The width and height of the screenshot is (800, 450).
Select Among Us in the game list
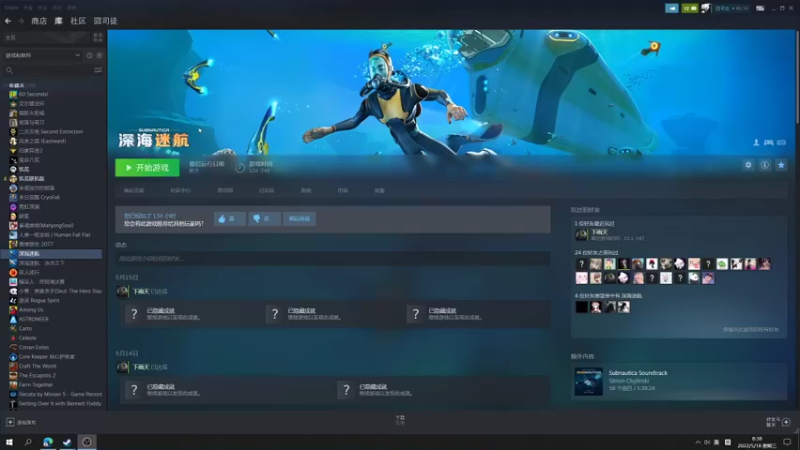[x=31, y=310]
